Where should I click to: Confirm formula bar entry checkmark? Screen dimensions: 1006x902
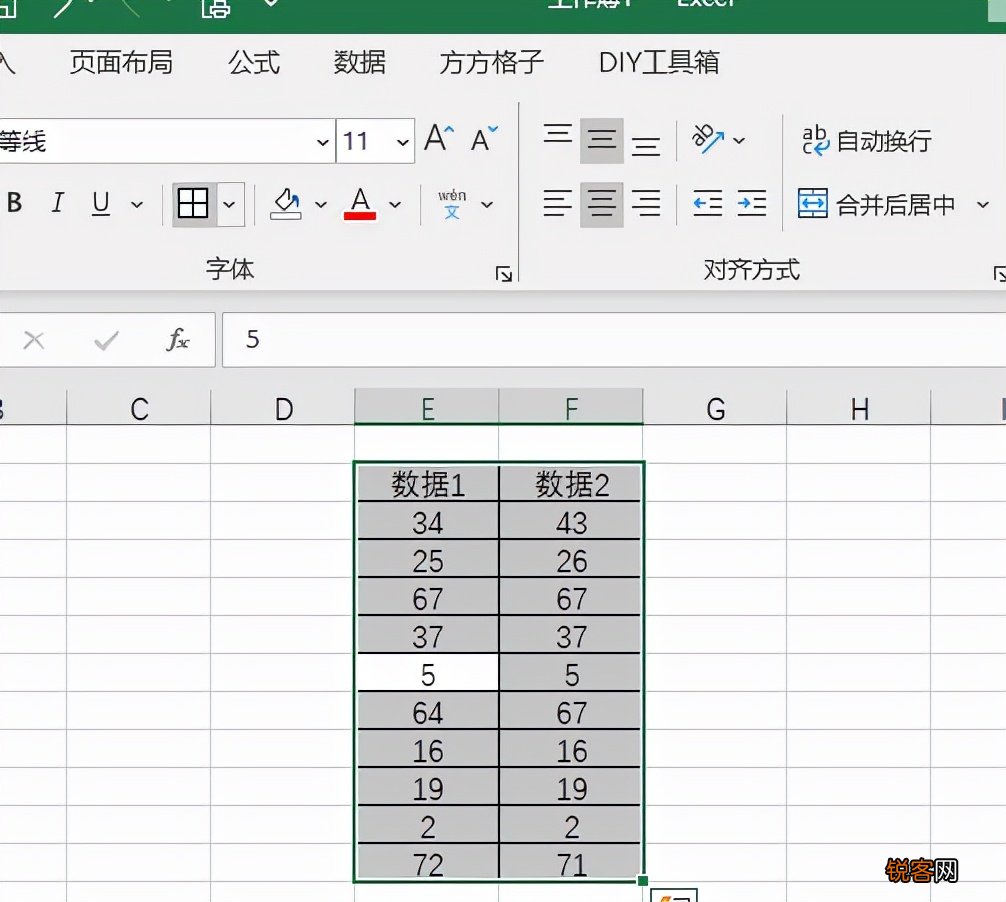pyautogui.click(x=107, y=340)
